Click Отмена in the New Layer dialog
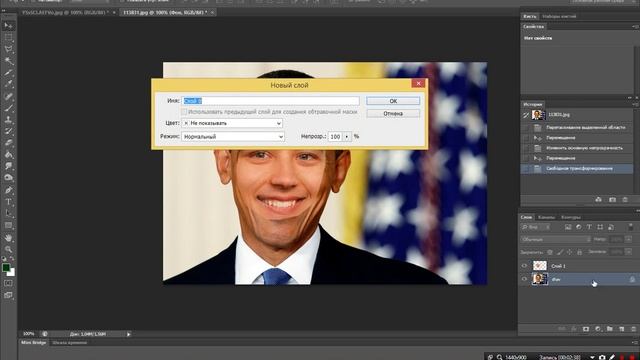 [393, 113]
